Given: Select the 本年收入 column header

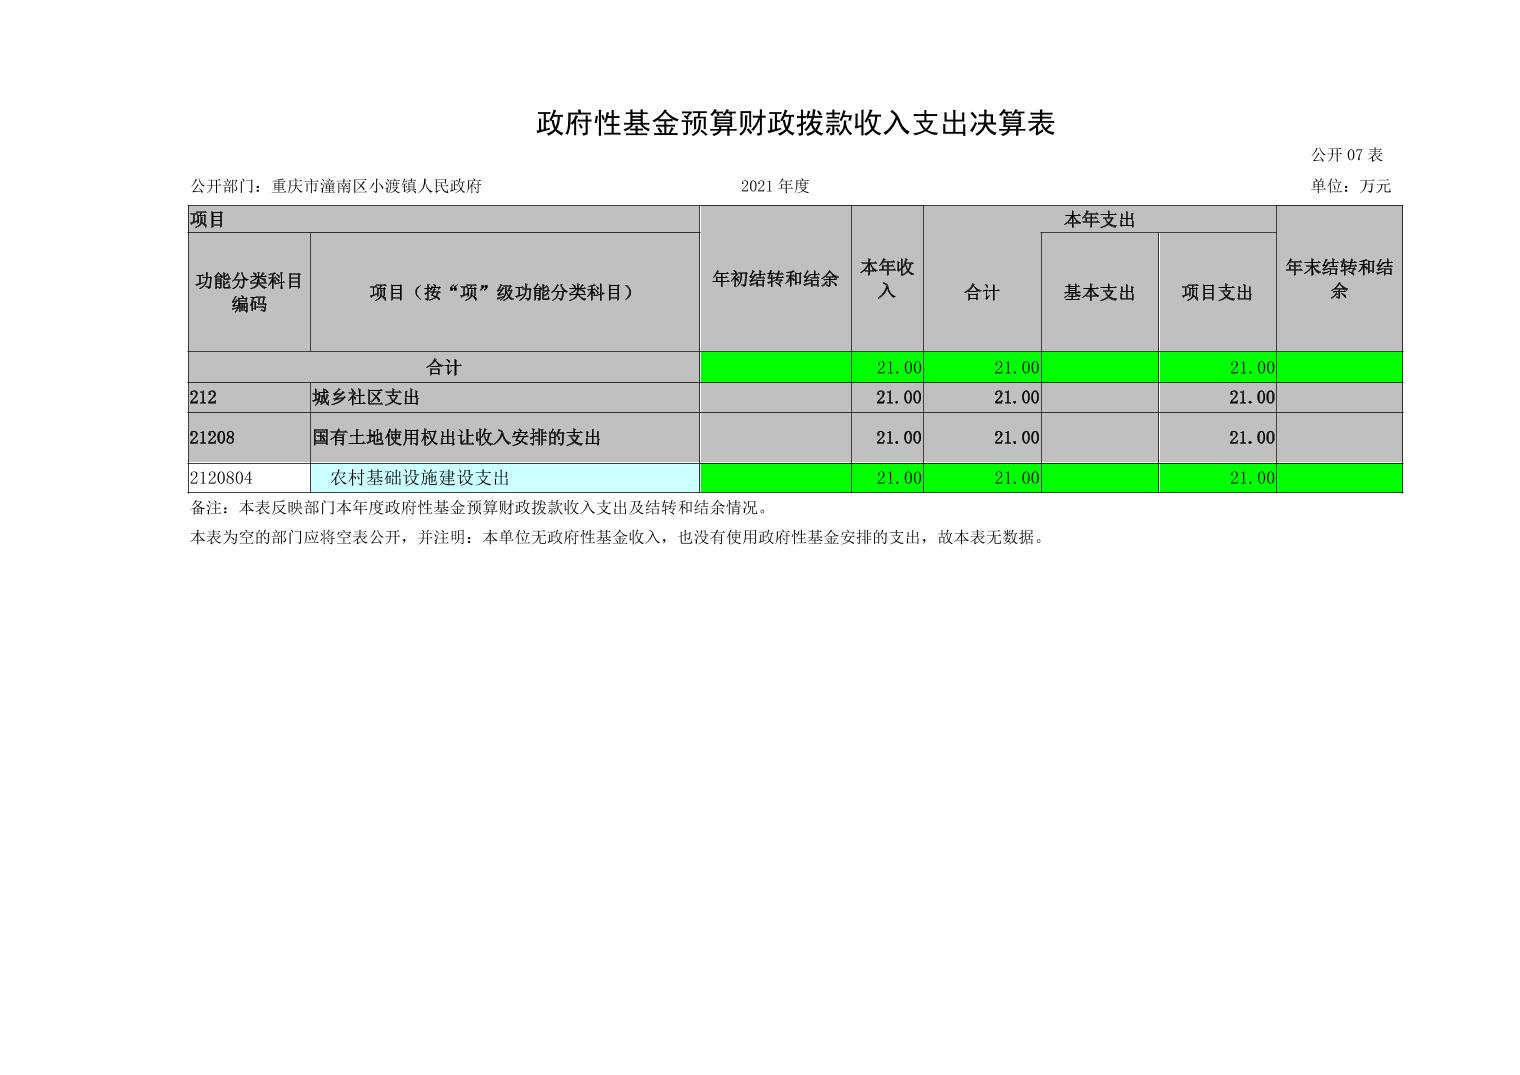Looking at the screenshot, I should 887,279.
